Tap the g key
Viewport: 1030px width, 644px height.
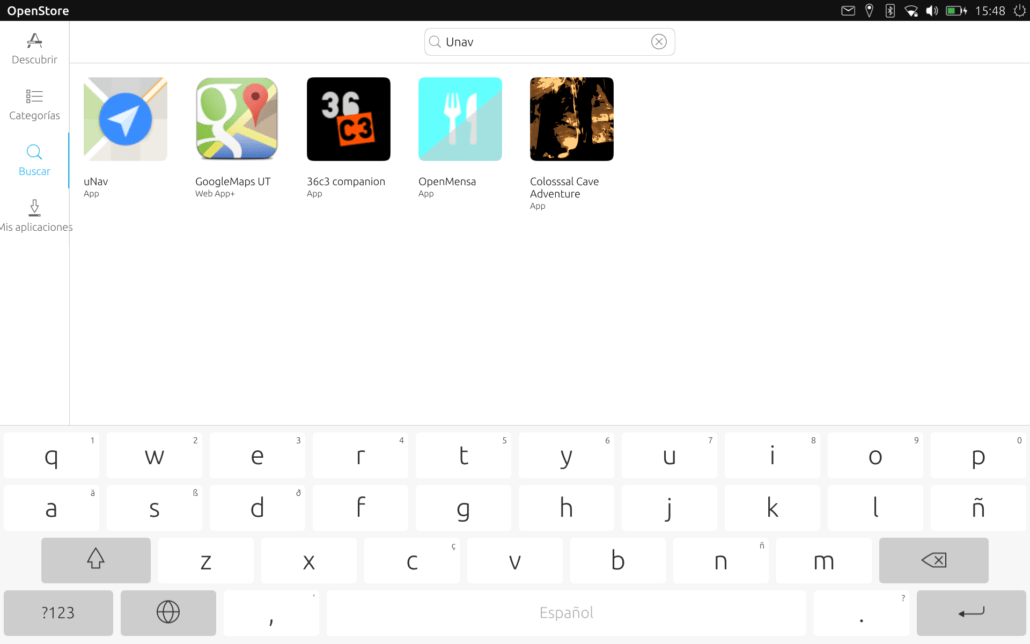pos(464,507)
